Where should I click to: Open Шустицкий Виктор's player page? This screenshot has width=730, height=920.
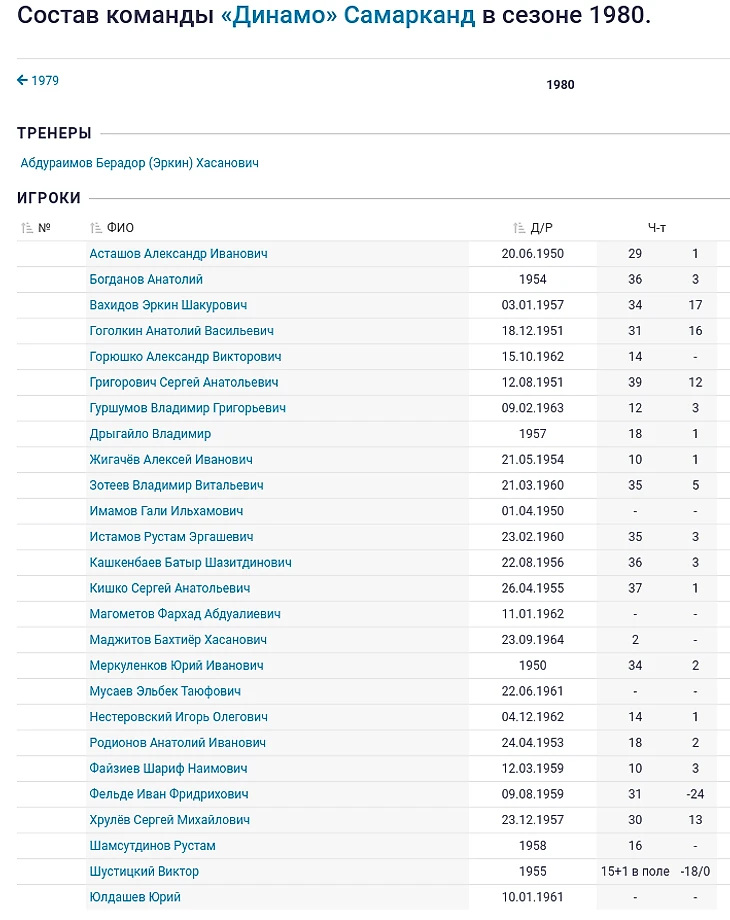coord(144,871)
